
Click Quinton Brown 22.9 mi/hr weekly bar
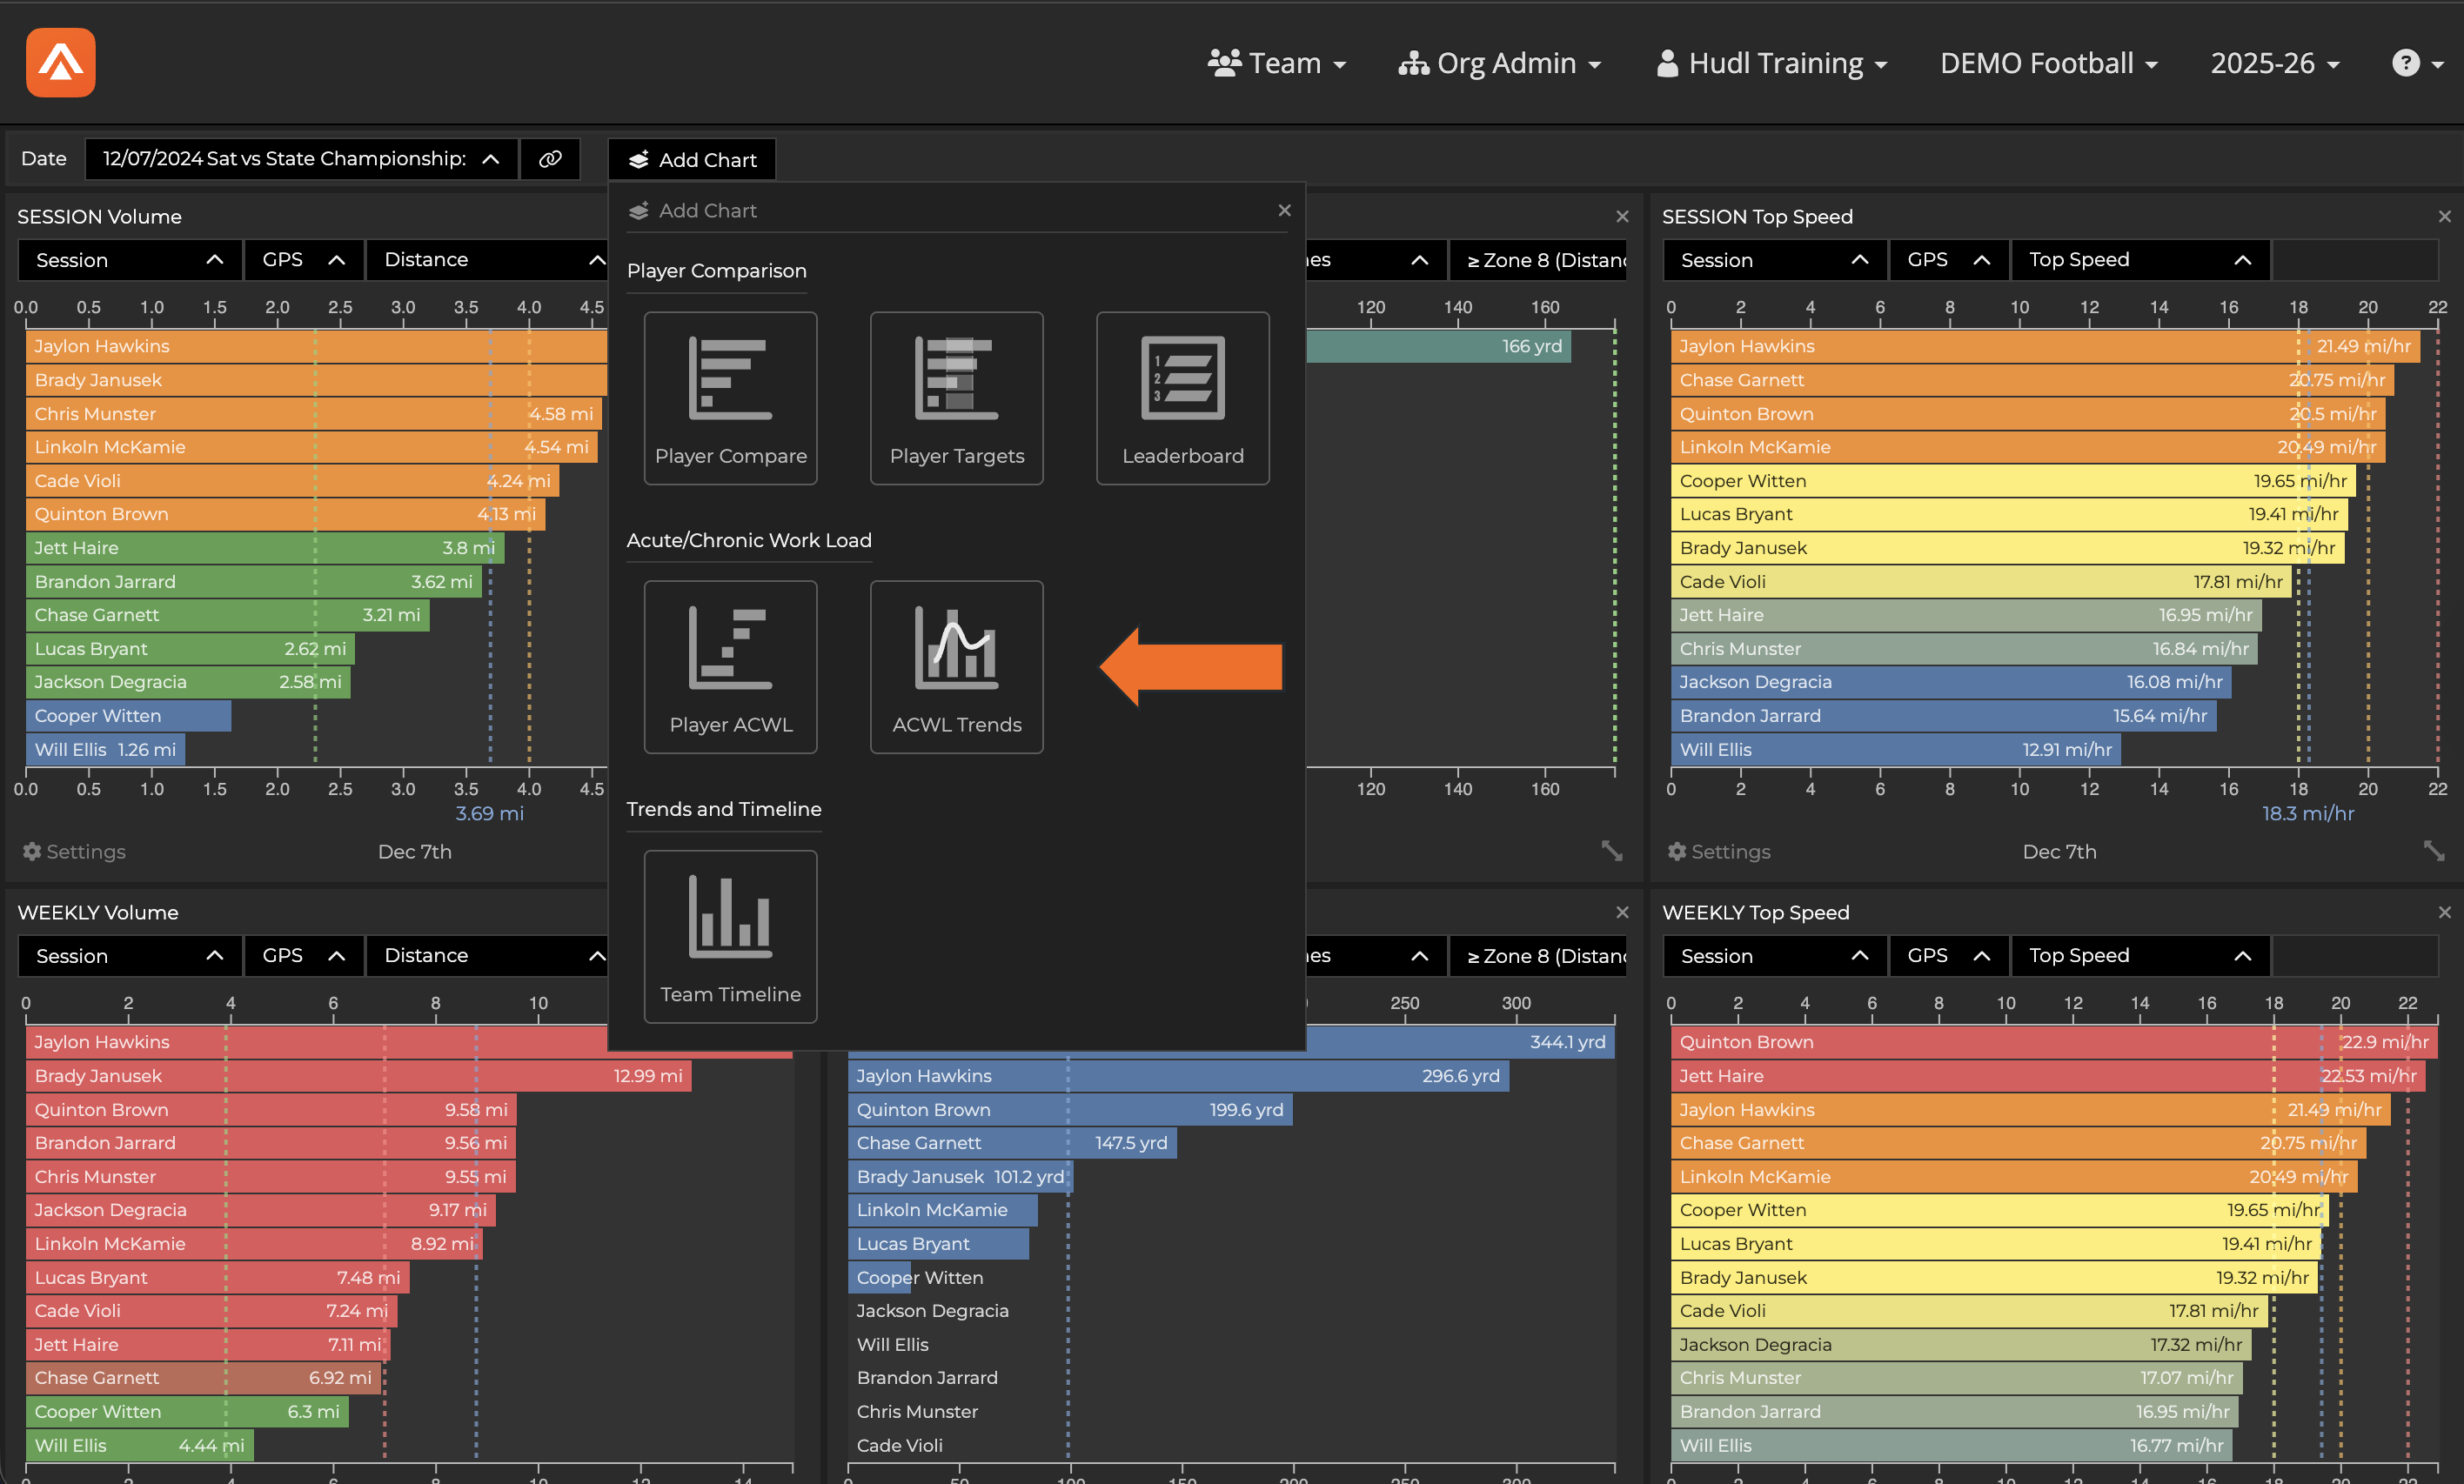point(2055,1042)
